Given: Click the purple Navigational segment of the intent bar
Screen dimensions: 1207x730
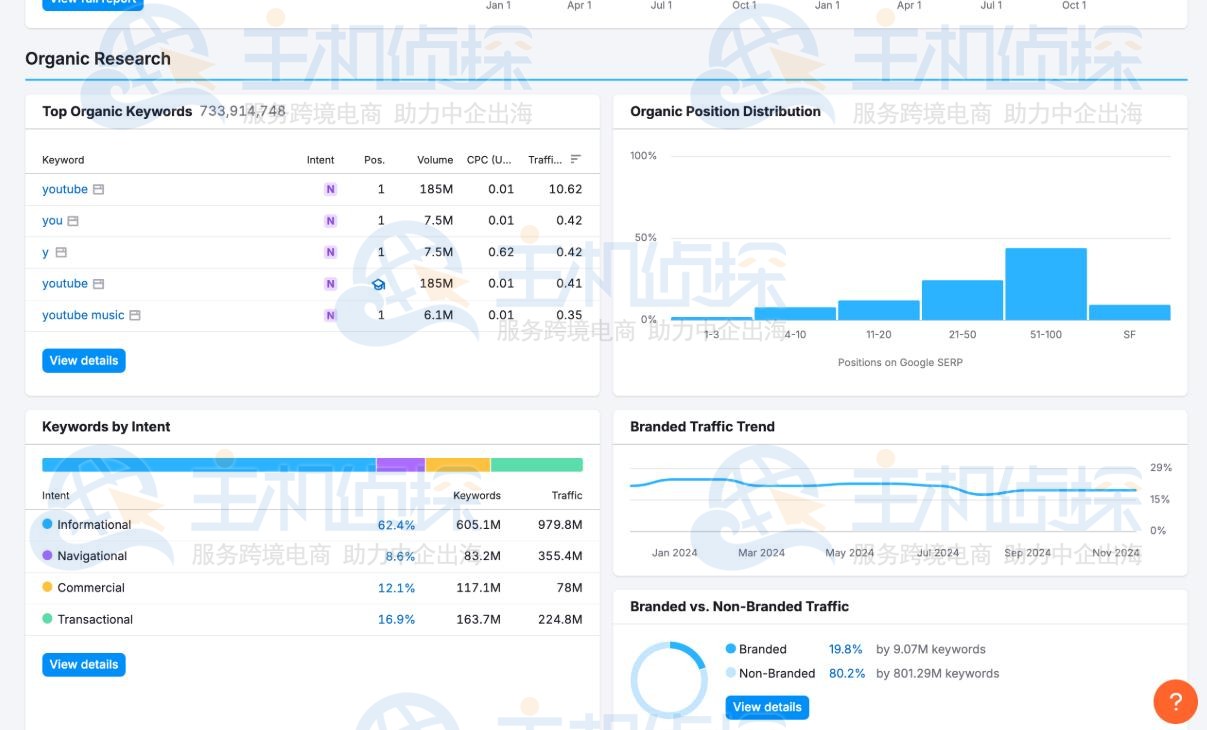Looking at the screenshot, I should (x=399, y=464).
